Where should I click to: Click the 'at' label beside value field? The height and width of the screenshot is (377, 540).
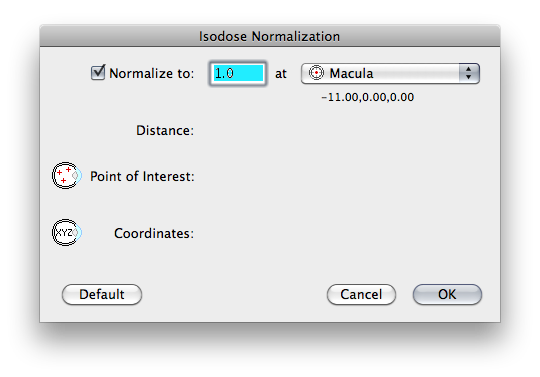281,74
